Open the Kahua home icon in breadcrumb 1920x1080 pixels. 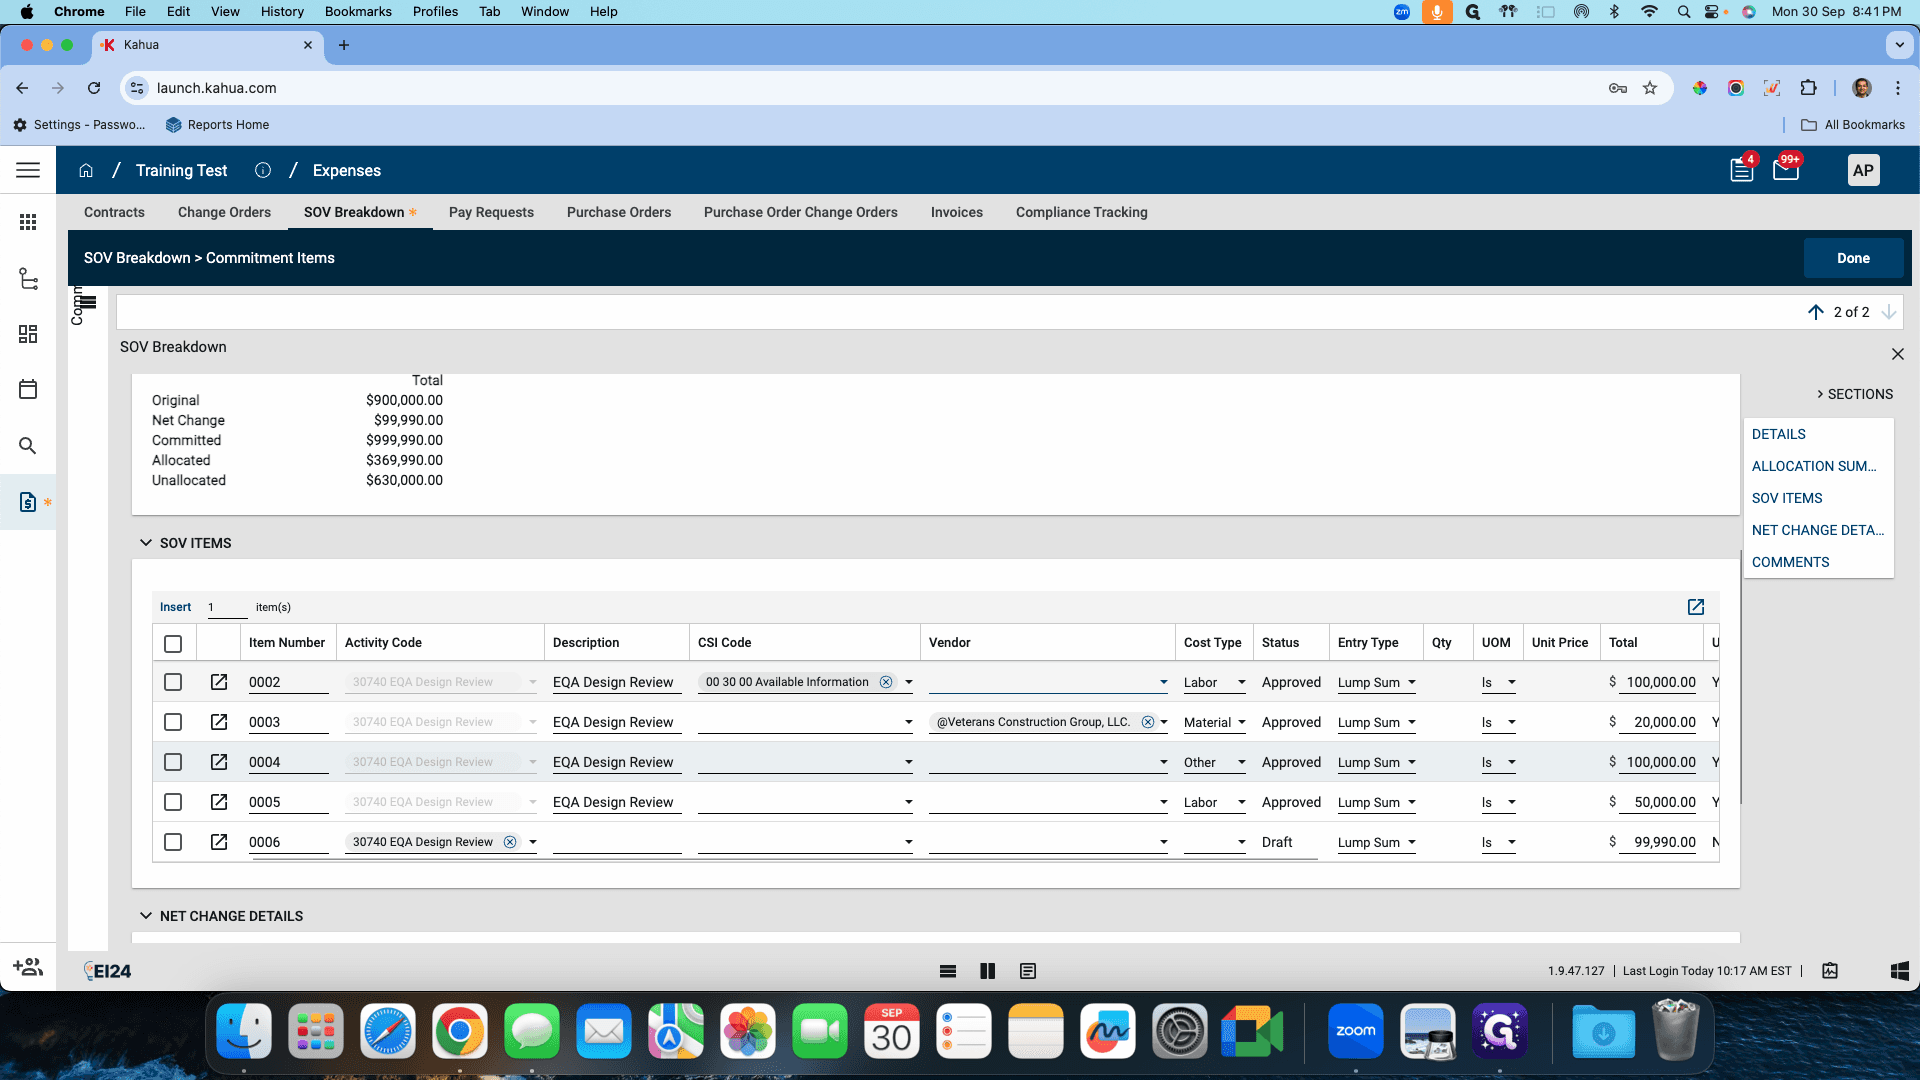pos(86,170)
